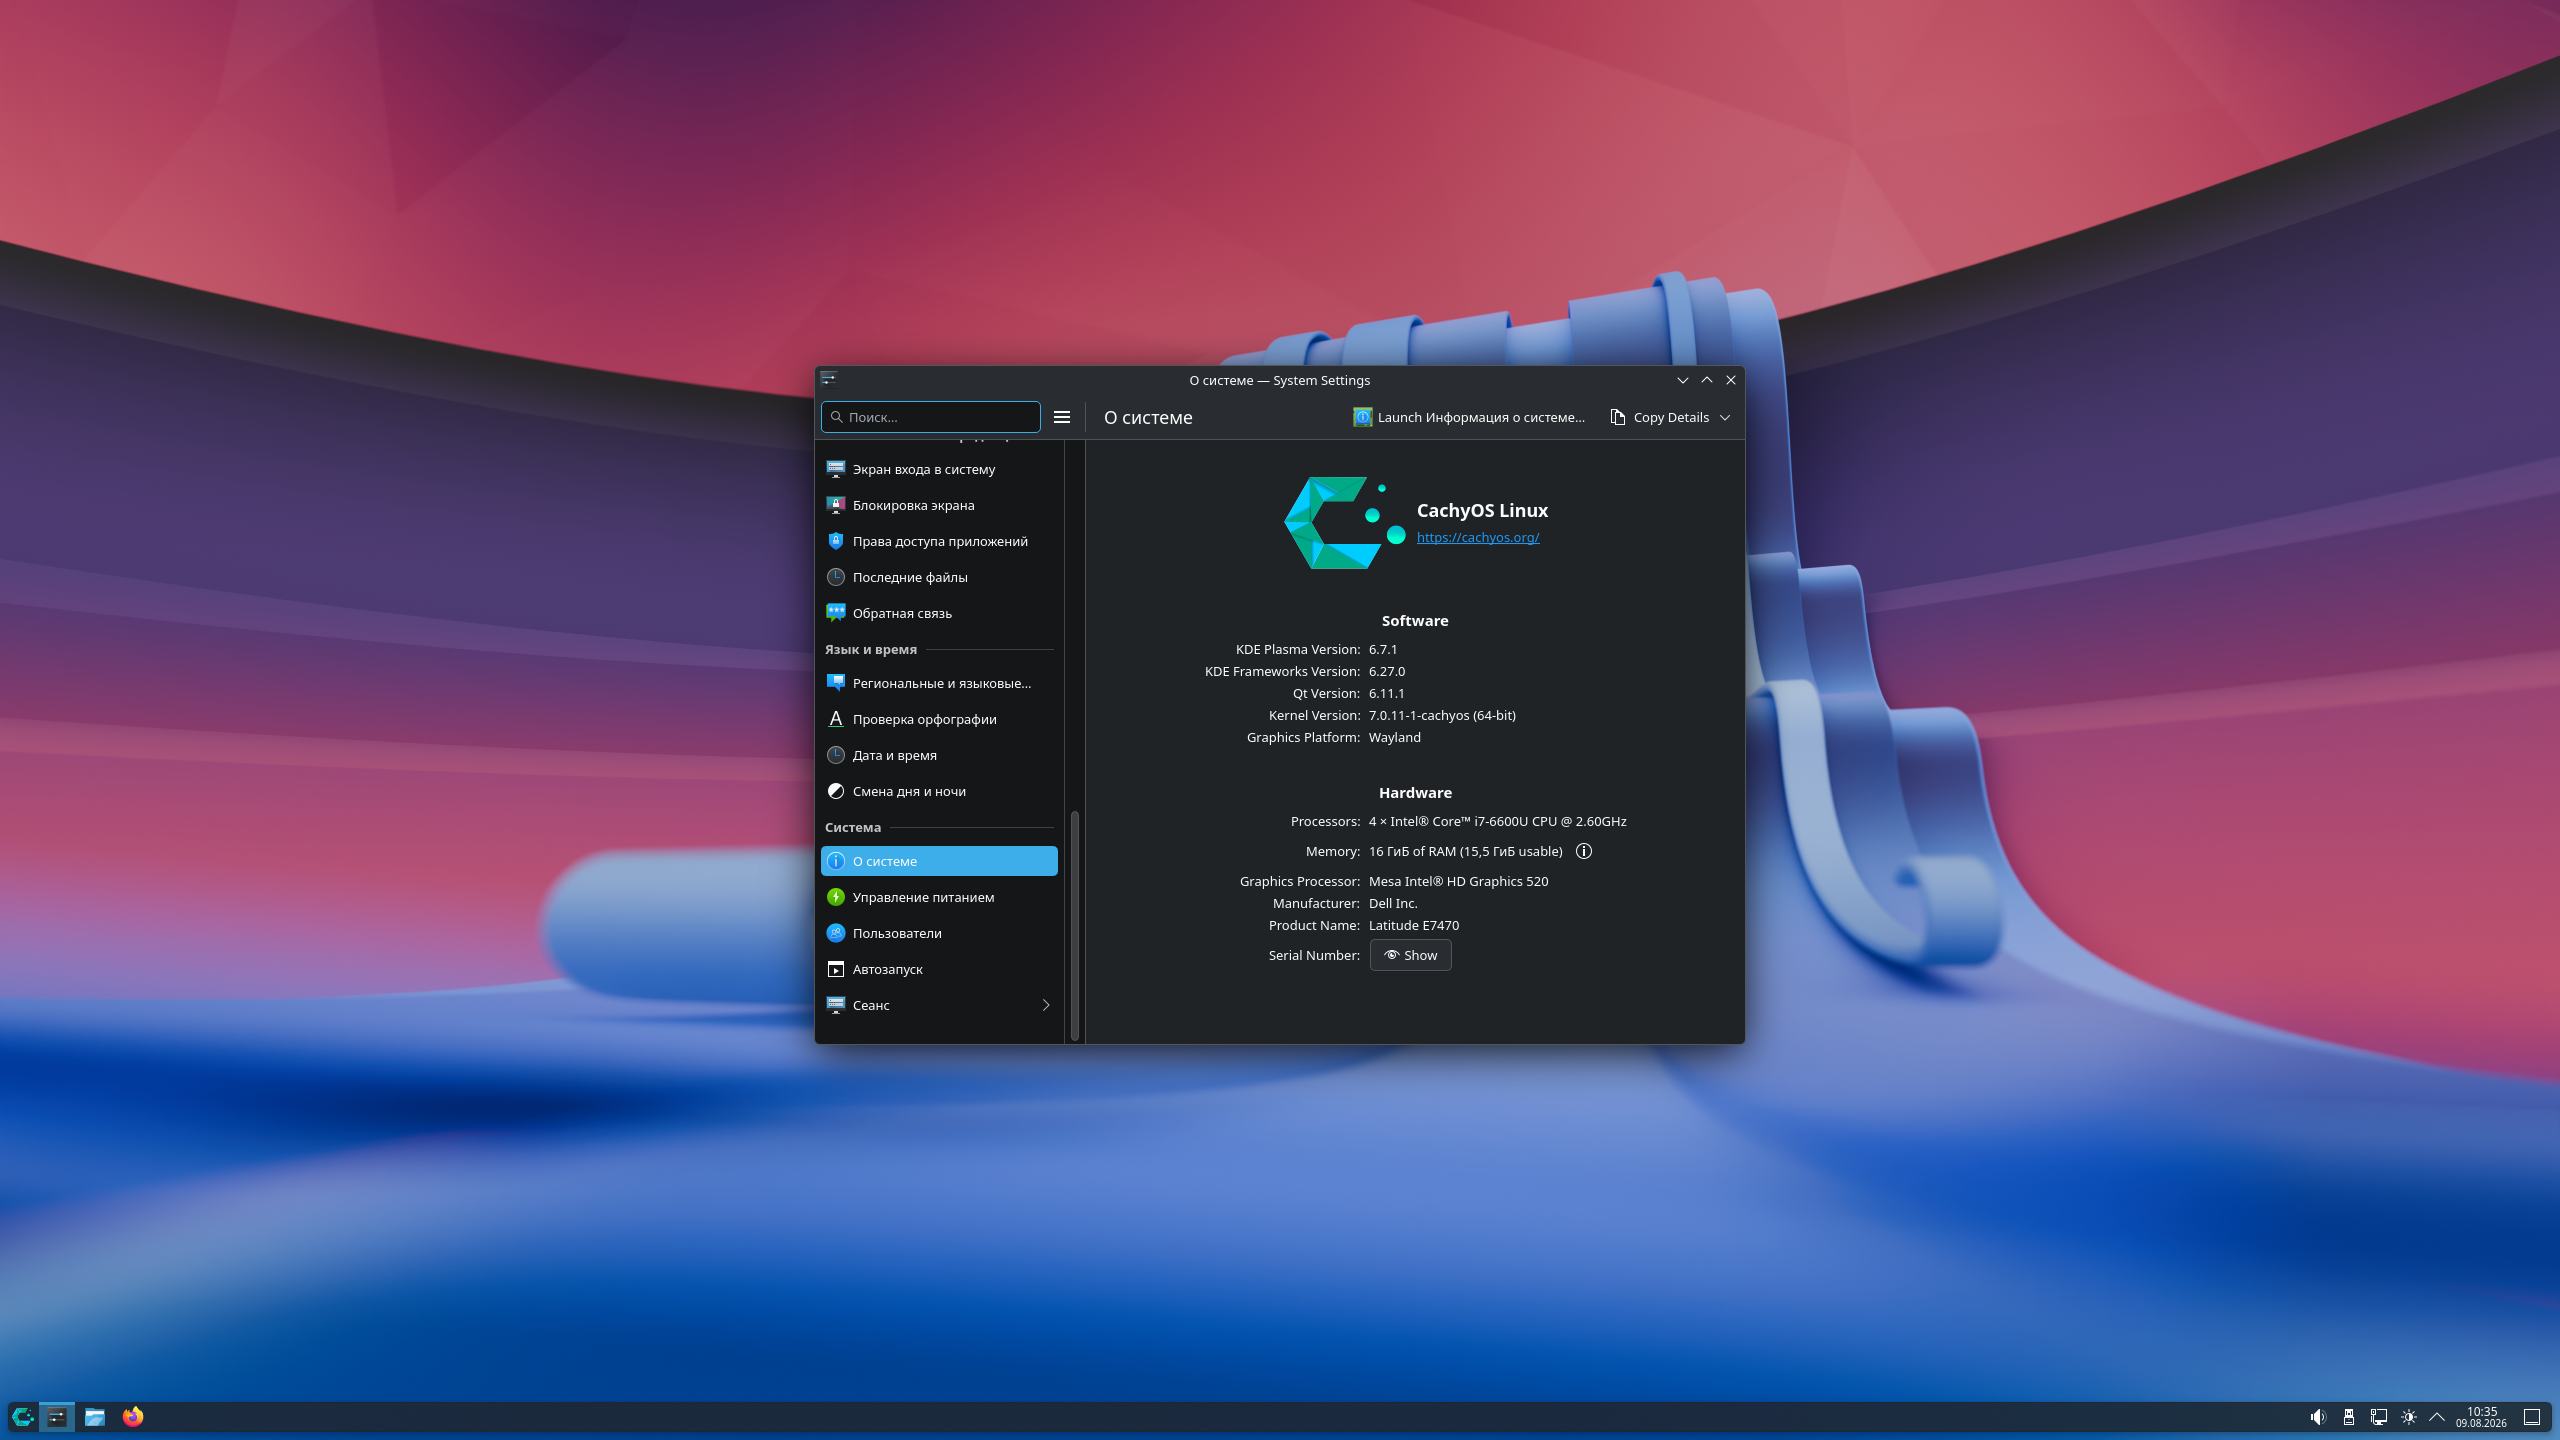Click into the "Поиск..." search field
This screenshot has width=2560, height=1440.
[x=931, y=417]
